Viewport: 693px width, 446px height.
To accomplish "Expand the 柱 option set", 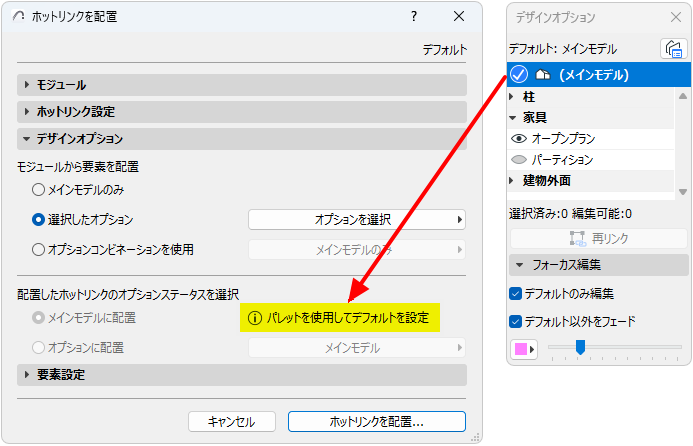I will pyautogui.click(x=512, y=96).
